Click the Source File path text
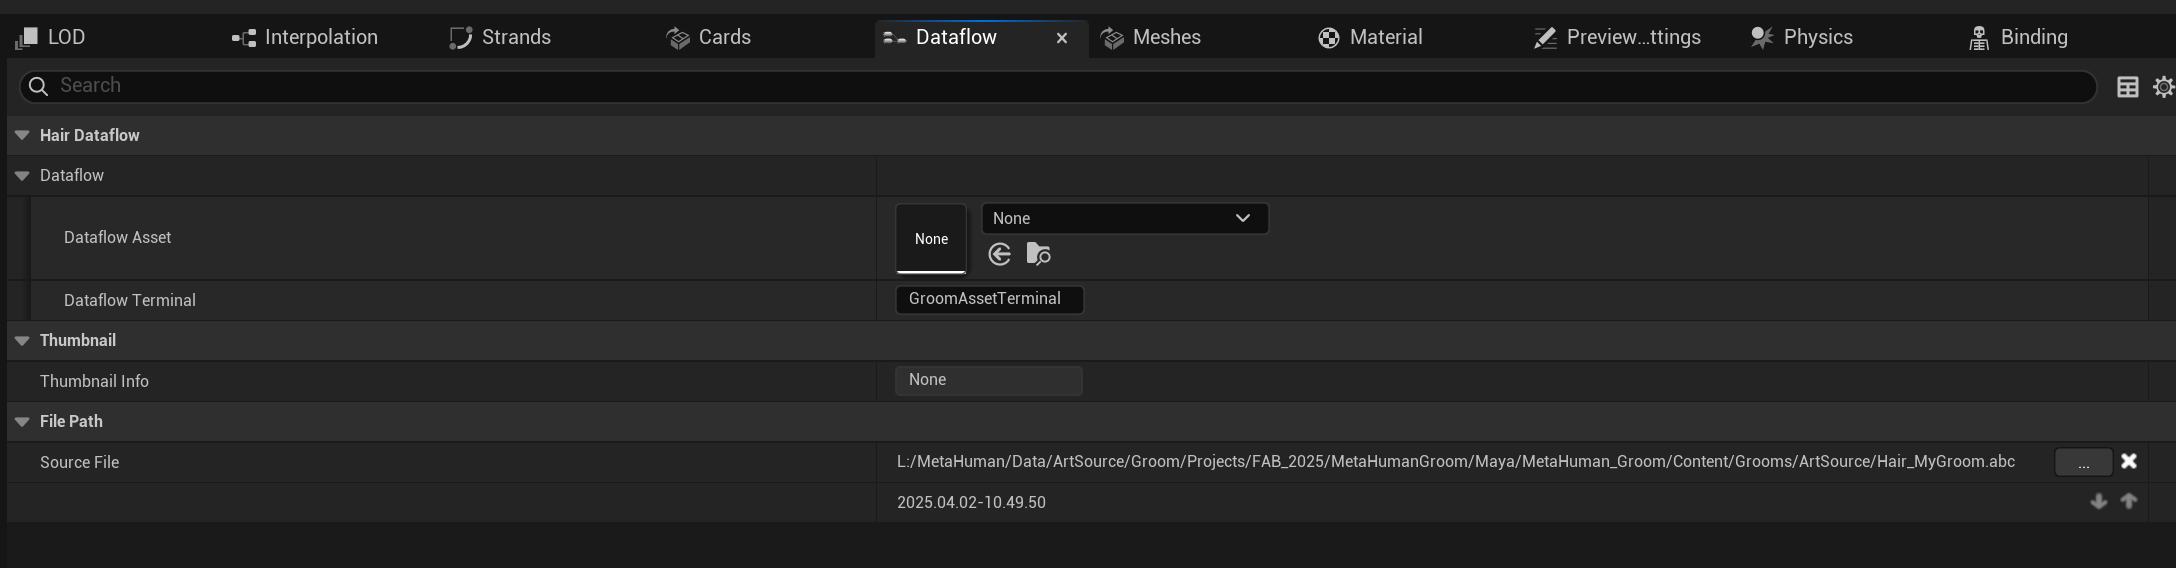This screenshot has width=2176, height=568. [1456, 462]
